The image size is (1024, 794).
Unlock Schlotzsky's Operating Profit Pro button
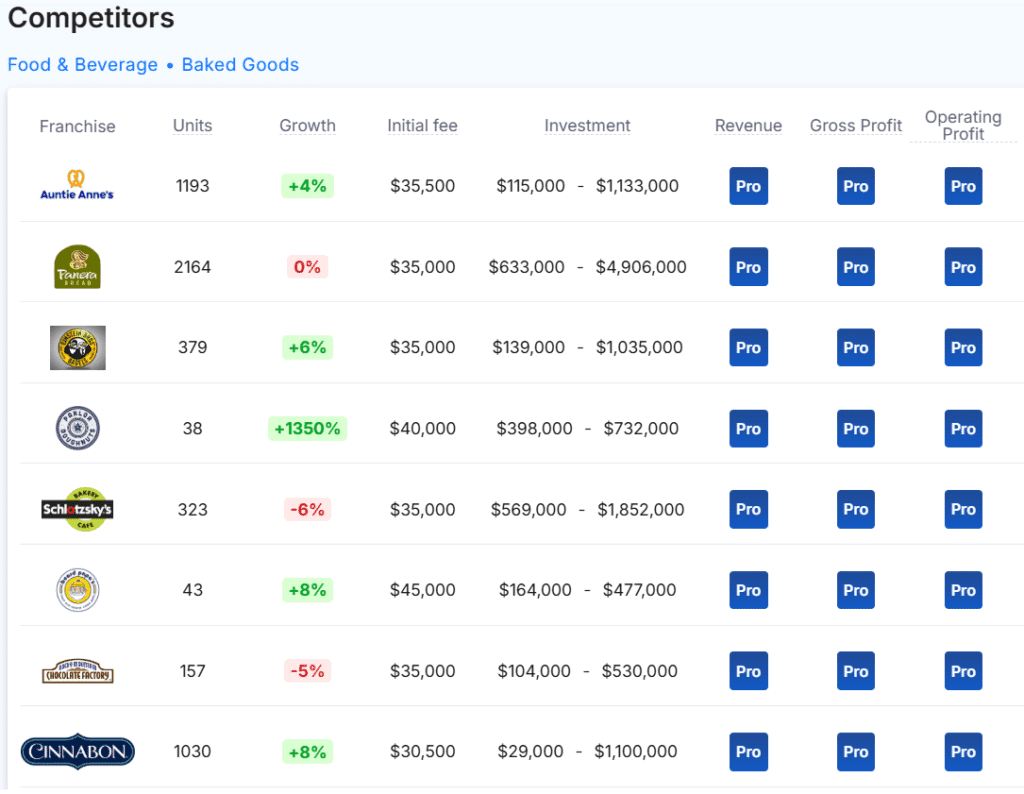coord(963,509)
